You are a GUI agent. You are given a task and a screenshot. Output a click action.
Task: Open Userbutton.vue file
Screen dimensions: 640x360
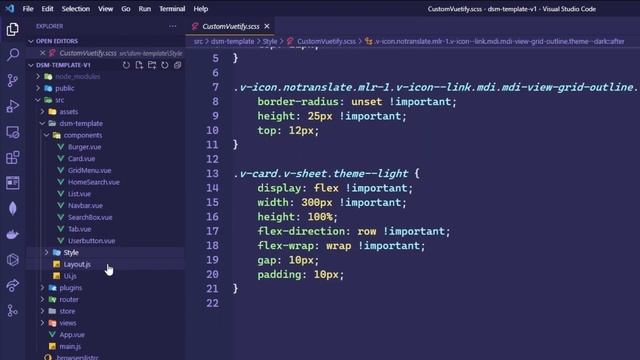pos(91,241)
